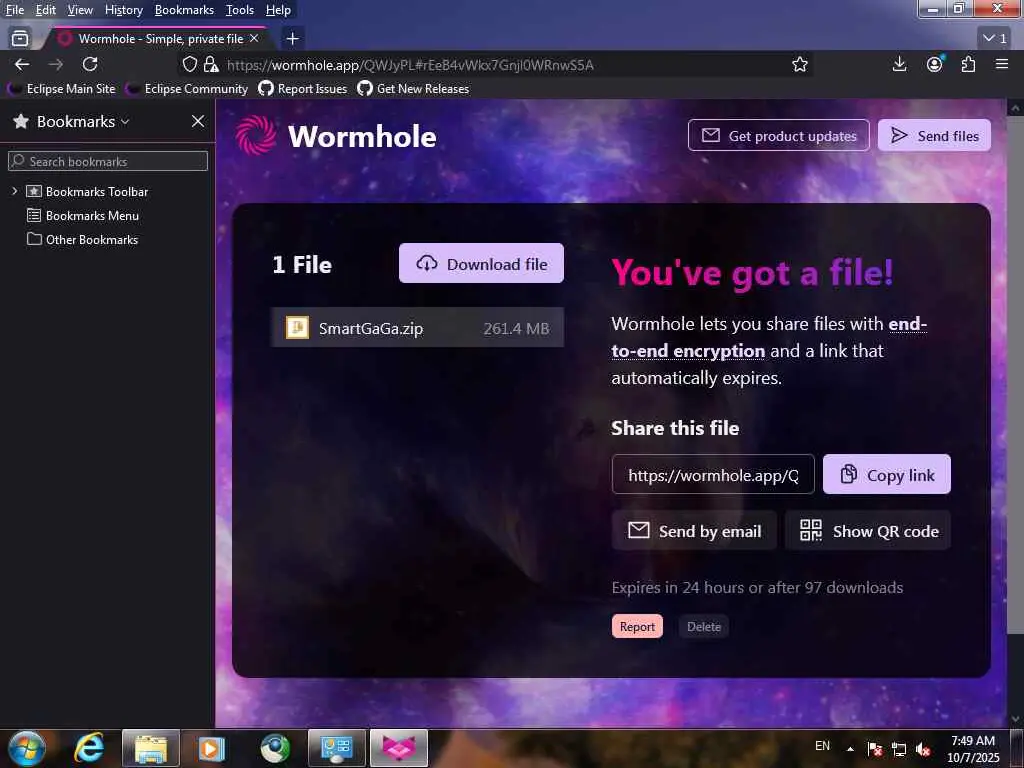Screen dimensions: 1024x768
Task: Click the muted volume tray icon
Action: click(923, 749)
